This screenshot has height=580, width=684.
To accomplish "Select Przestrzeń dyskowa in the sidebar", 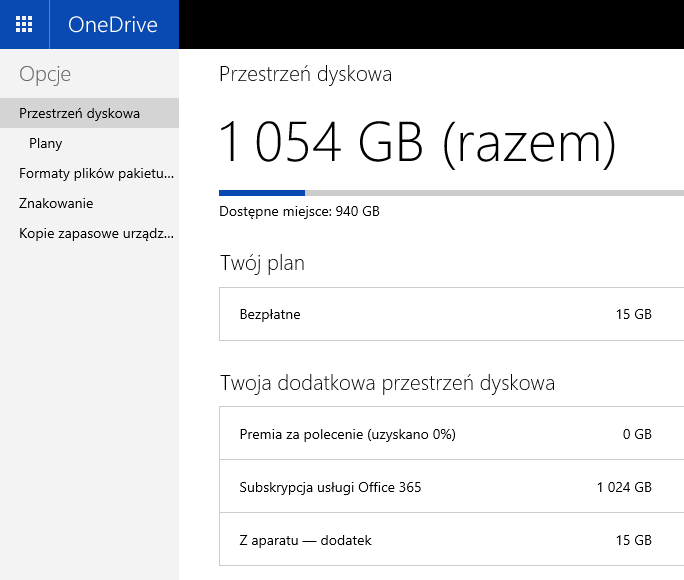I will click(80, 113).
